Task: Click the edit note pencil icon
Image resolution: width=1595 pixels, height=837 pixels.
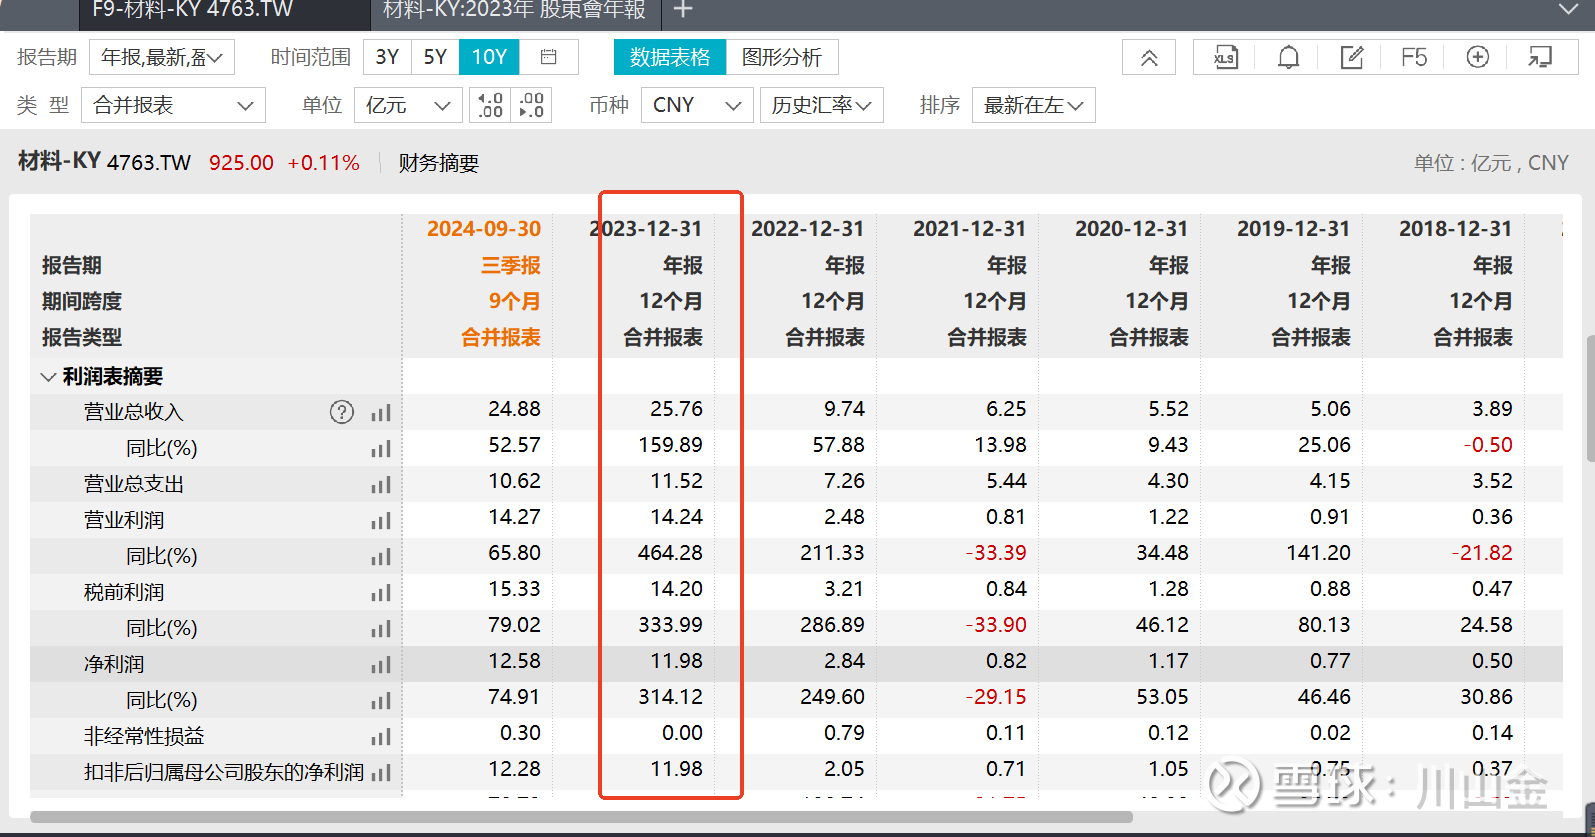Action: point(1351,57)
